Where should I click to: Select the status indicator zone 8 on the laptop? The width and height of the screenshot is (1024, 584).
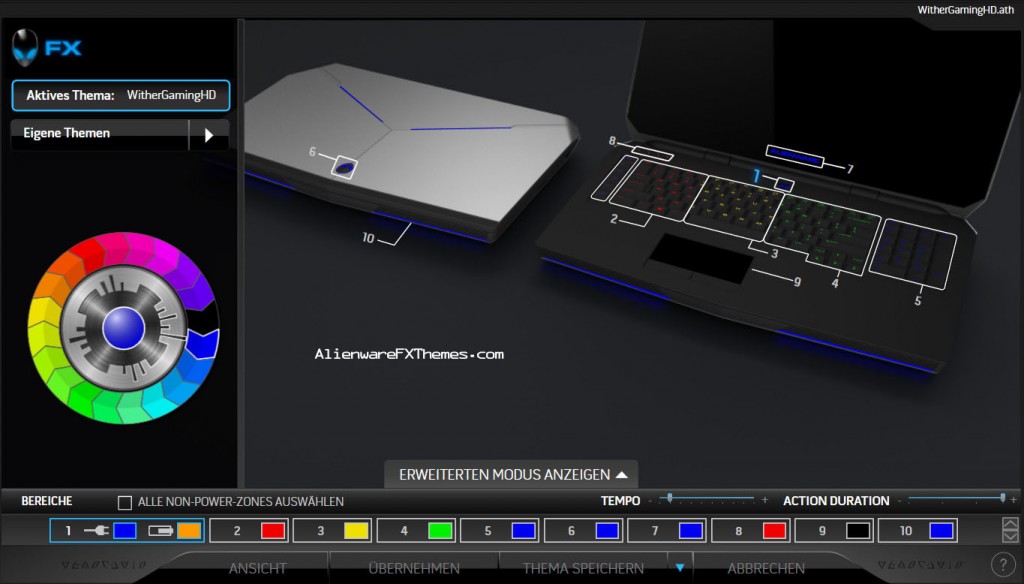point(652,152)
